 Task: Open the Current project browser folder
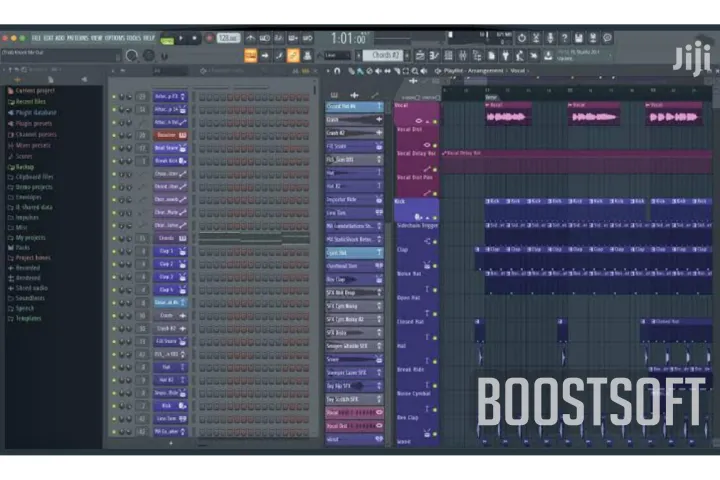point(30,91)
